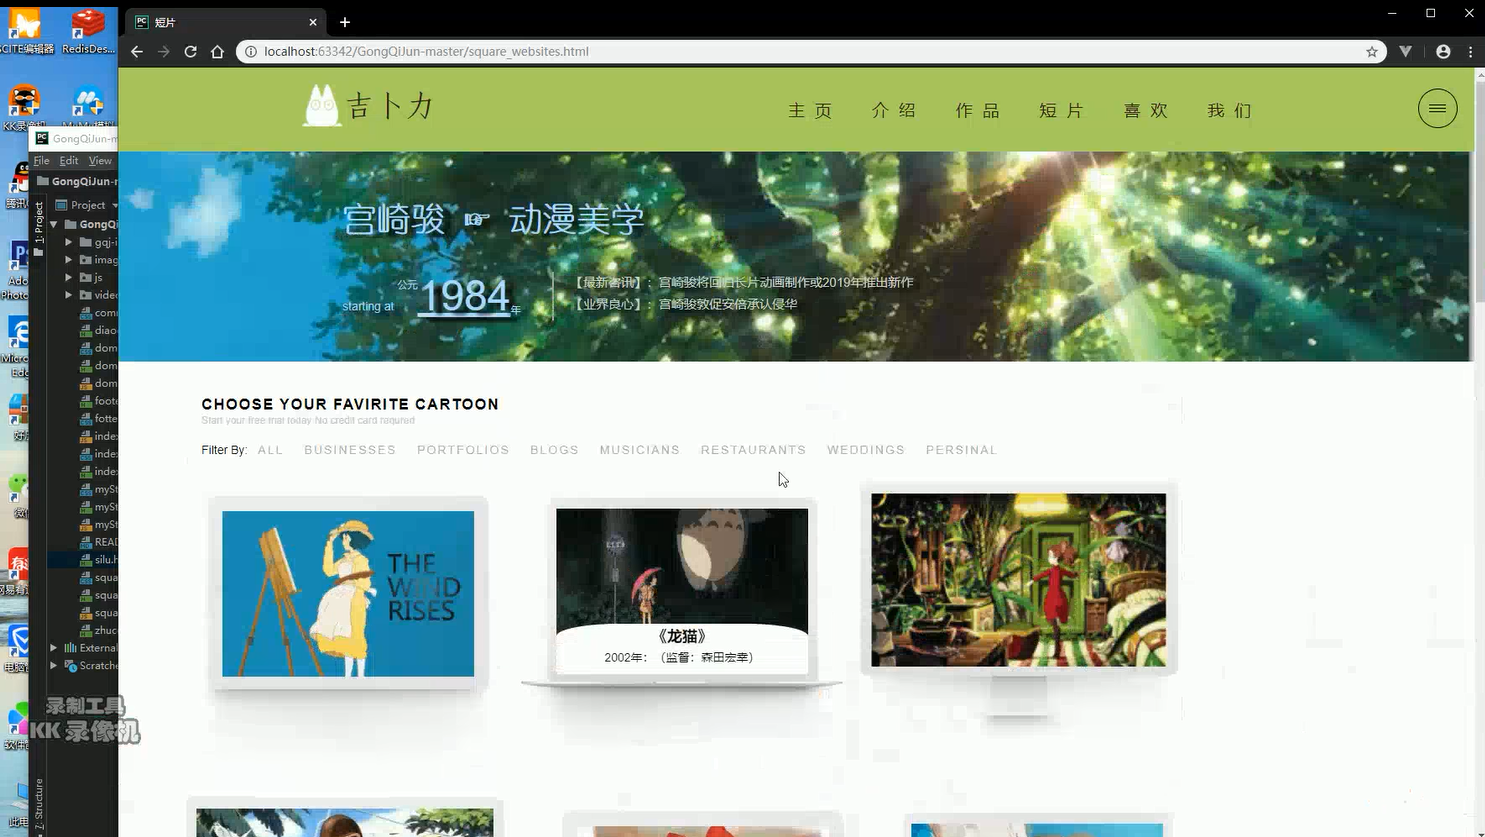This screenshot has height=837, width=1485.
Task: Open the SCITE编辑器 desktop icon
Action: tap(26, 30)
